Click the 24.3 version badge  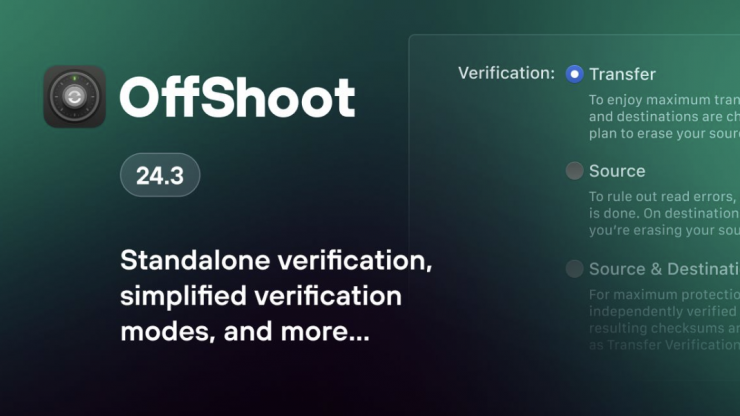point(160,176)
